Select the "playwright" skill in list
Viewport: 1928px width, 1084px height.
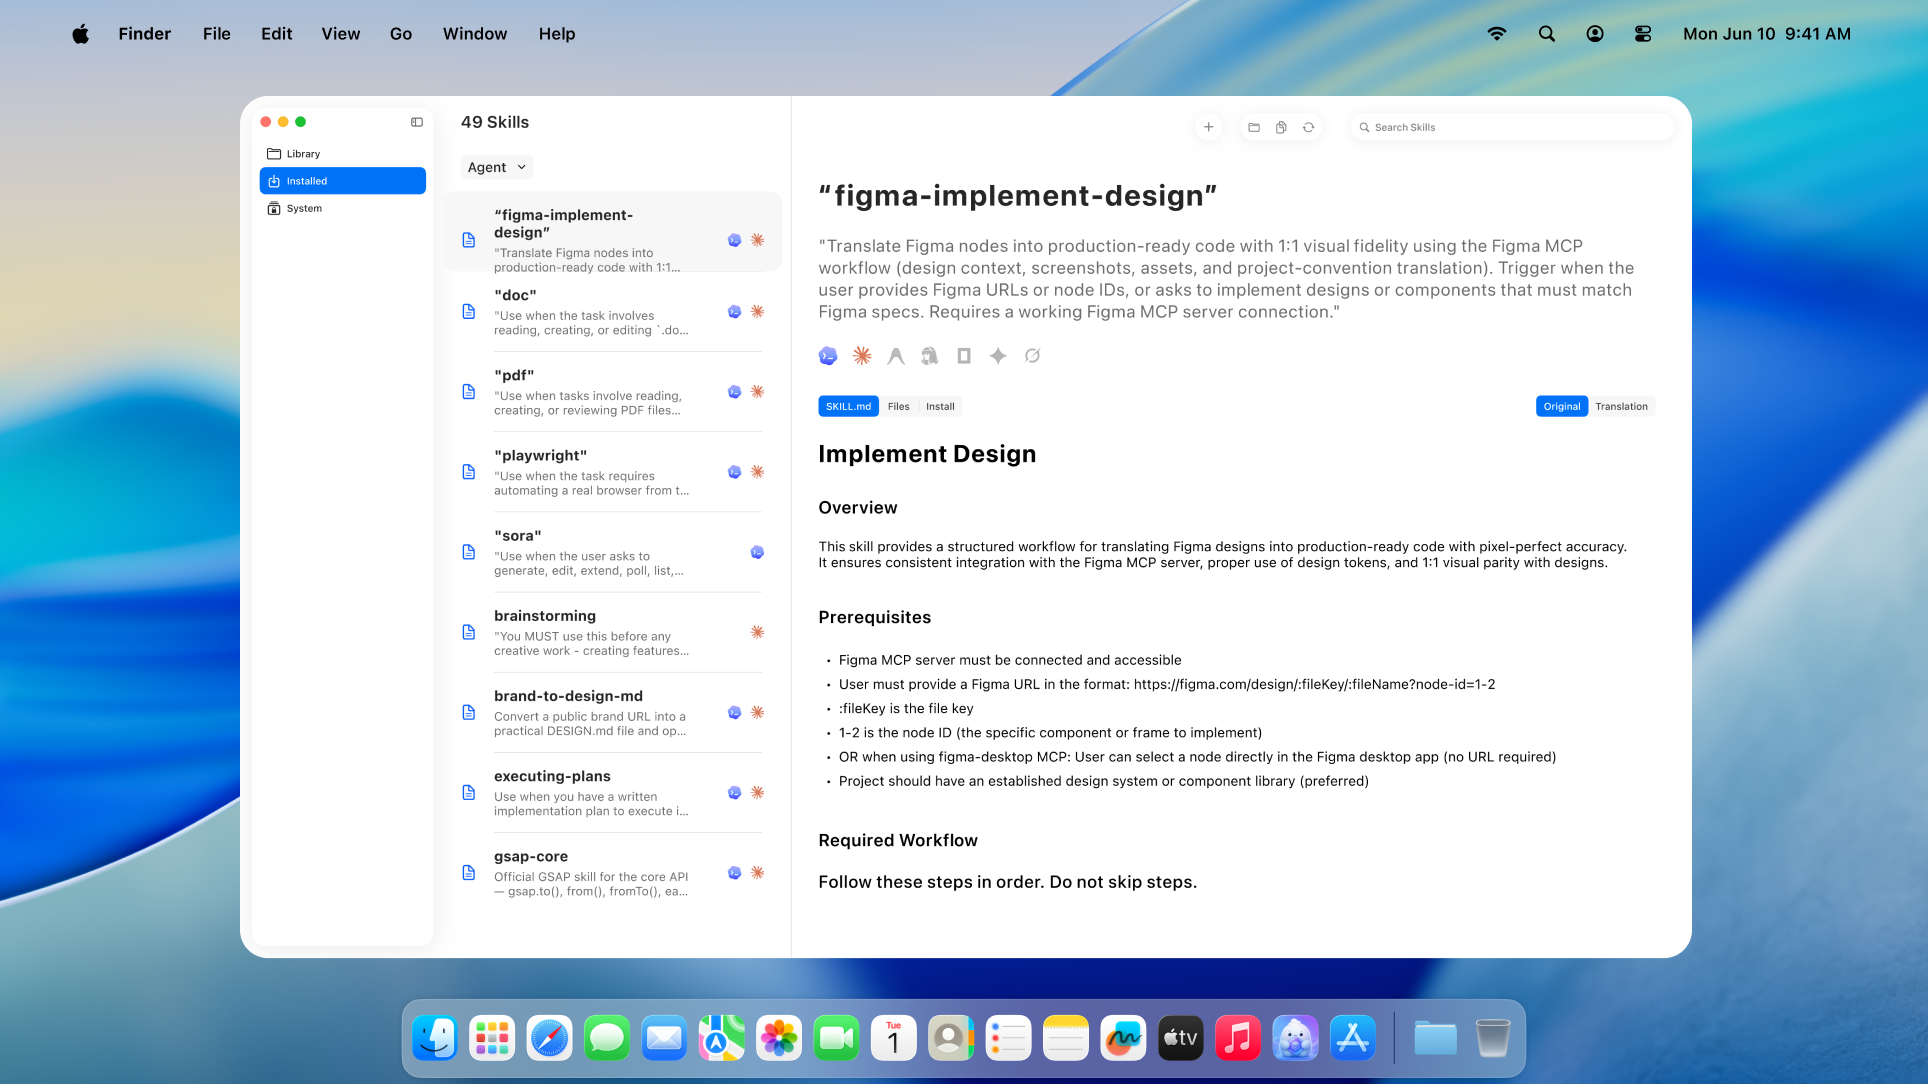(613, 472)
